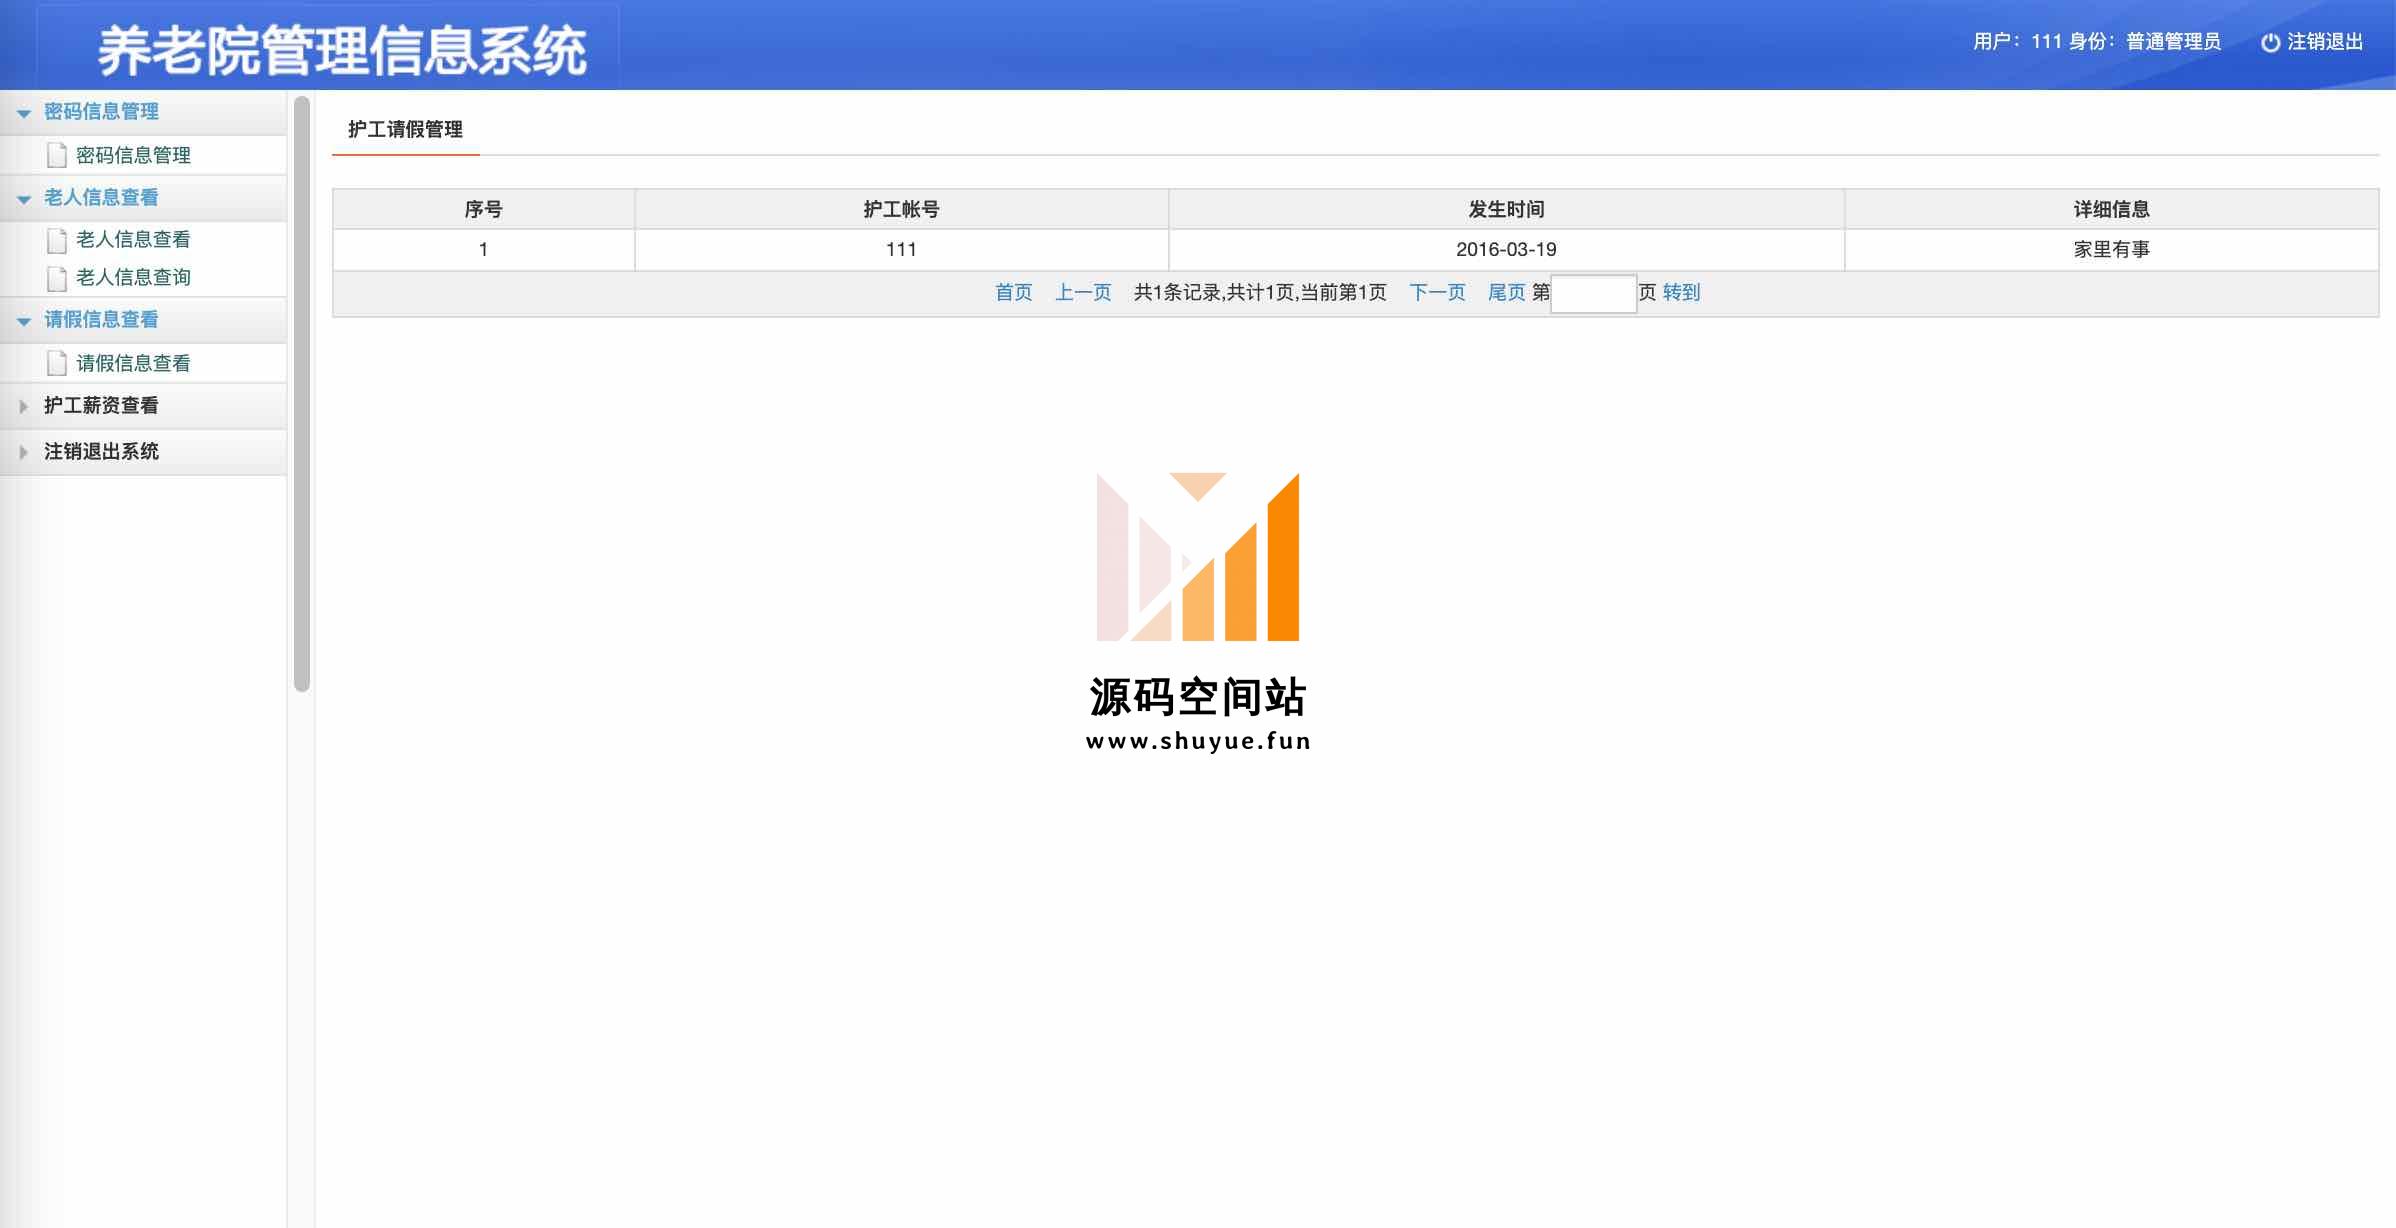Click the document icon beside 密码信息管理
Viewport: 2396px width, 1228px height.
[57, 155]
